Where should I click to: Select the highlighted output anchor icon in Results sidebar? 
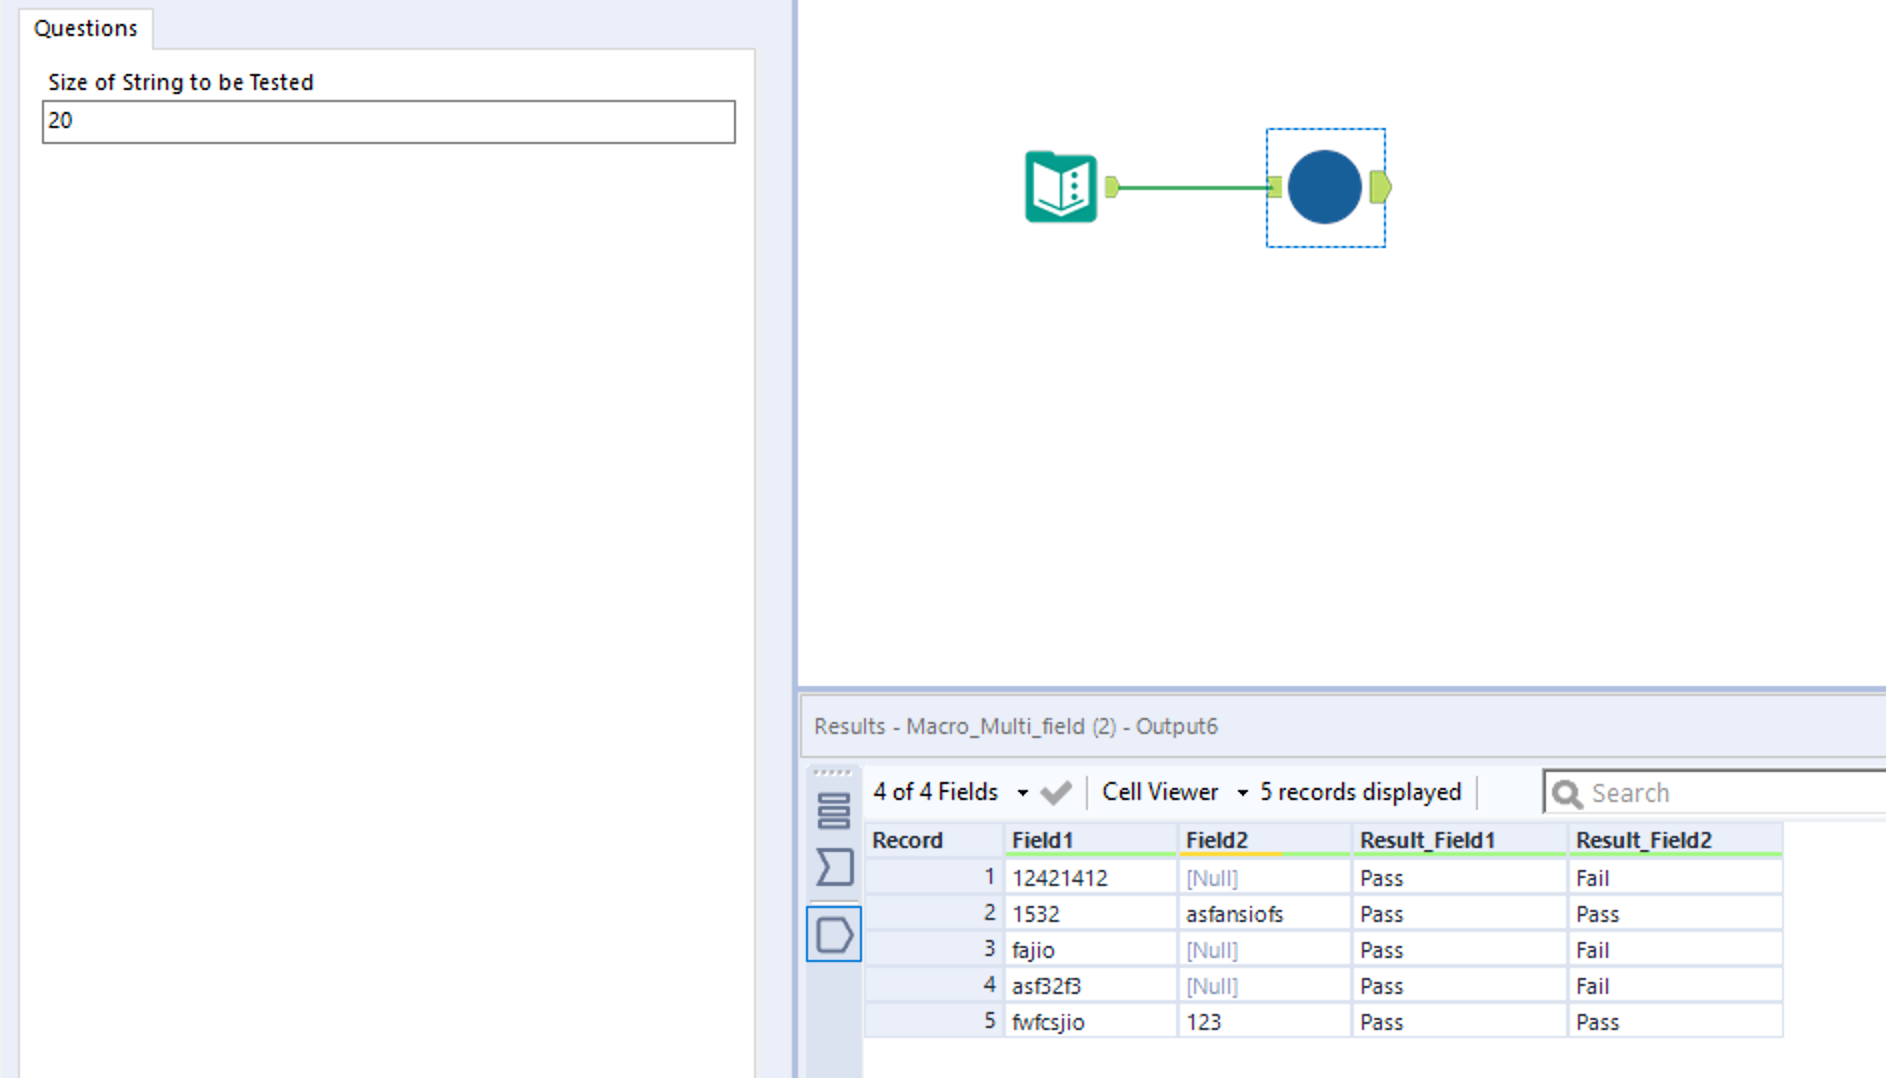pos(834,933)
